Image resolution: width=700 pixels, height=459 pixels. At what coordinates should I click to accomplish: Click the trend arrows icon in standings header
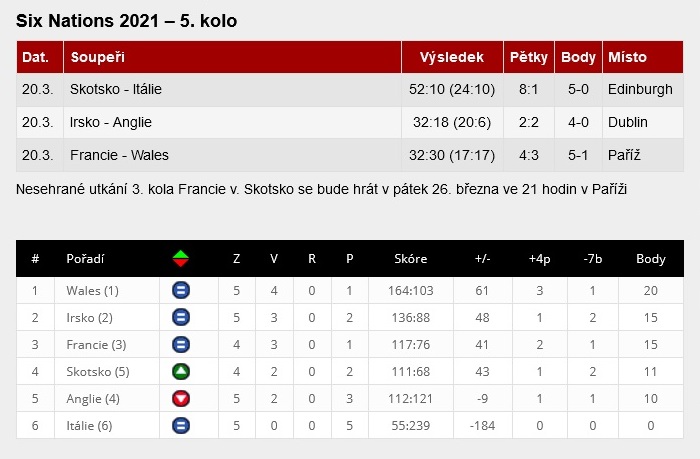click(181, 258)
